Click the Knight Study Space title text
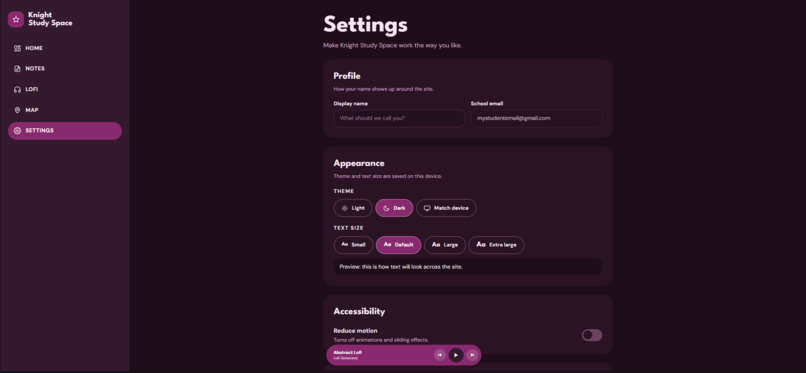The image size is (806, 373). (50, 20)
